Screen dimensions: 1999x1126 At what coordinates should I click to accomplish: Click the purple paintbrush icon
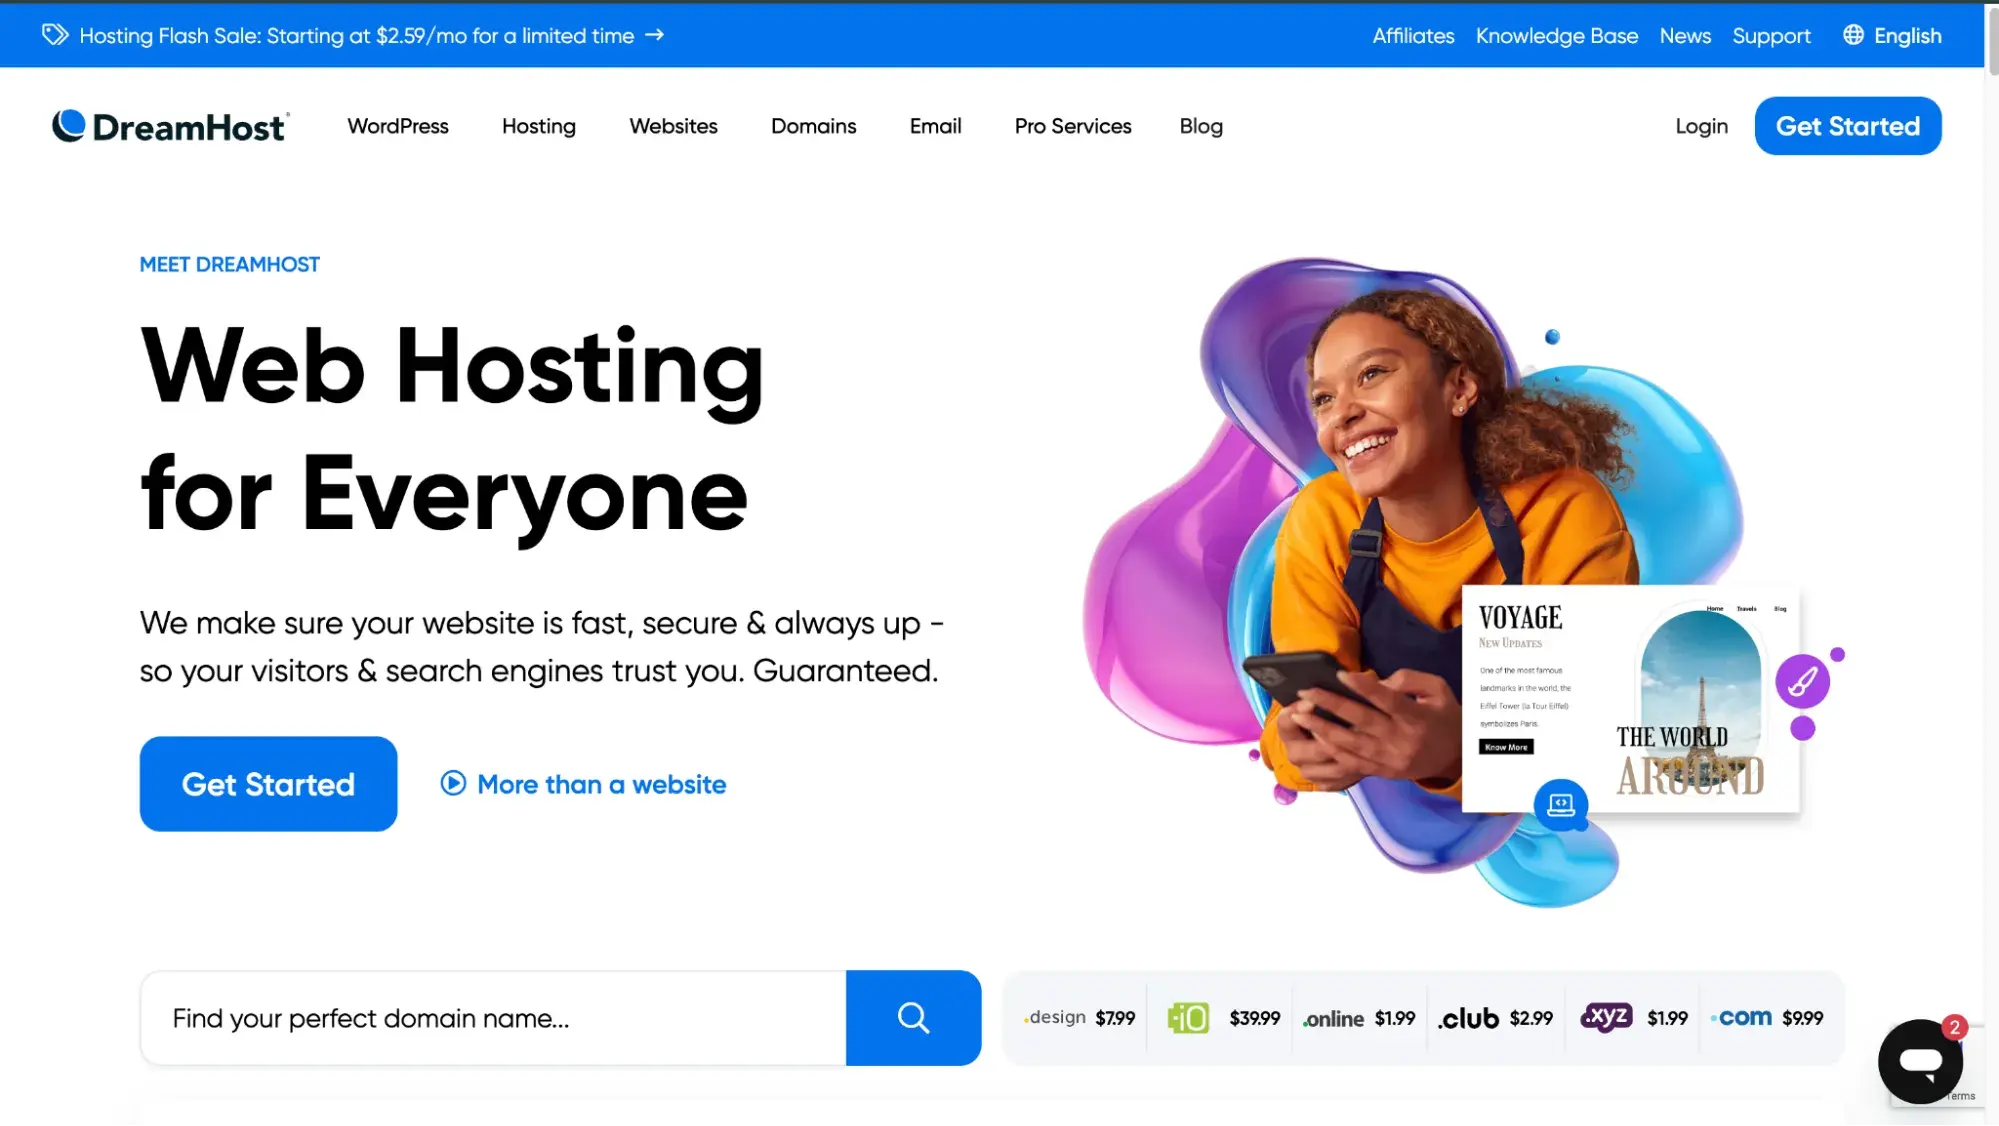tap(1802, 682)
